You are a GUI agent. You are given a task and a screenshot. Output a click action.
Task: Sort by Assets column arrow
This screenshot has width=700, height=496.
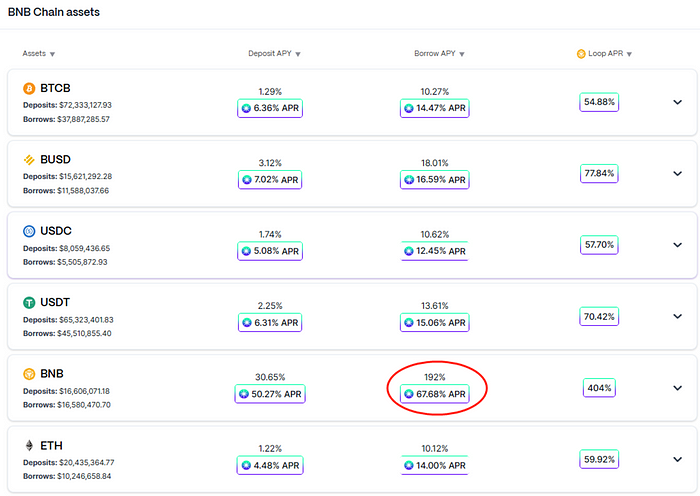point(52,54)
